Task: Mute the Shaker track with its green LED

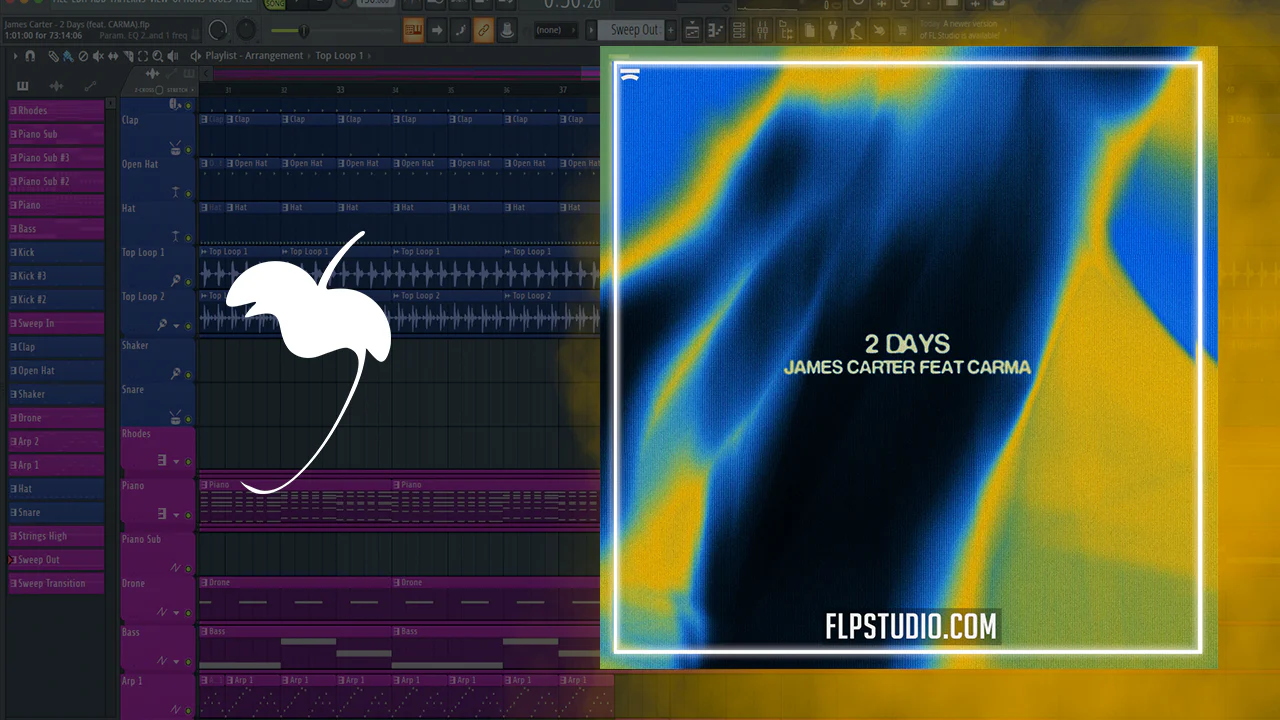Action: (x=188, y=375)
